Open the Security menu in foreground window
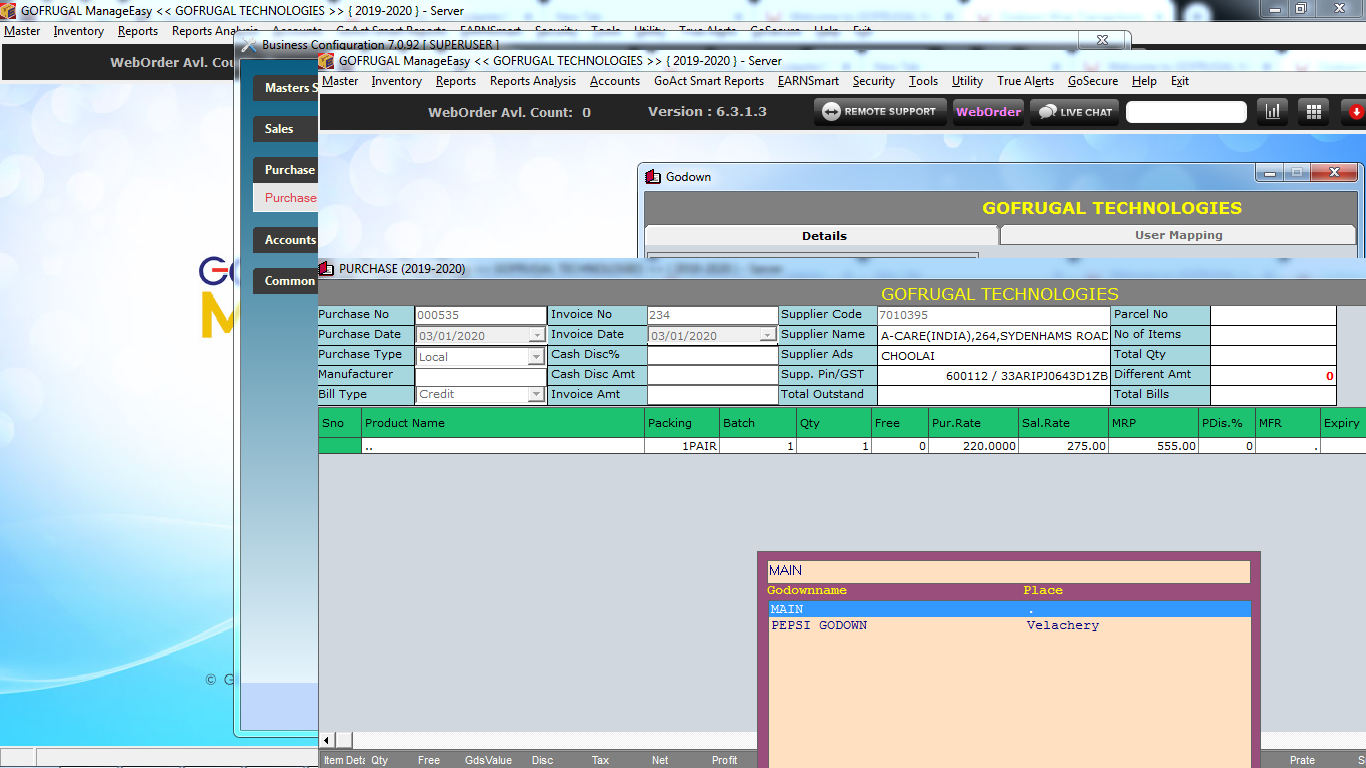Screen dimensions: 1366x768 click(874, 81)
